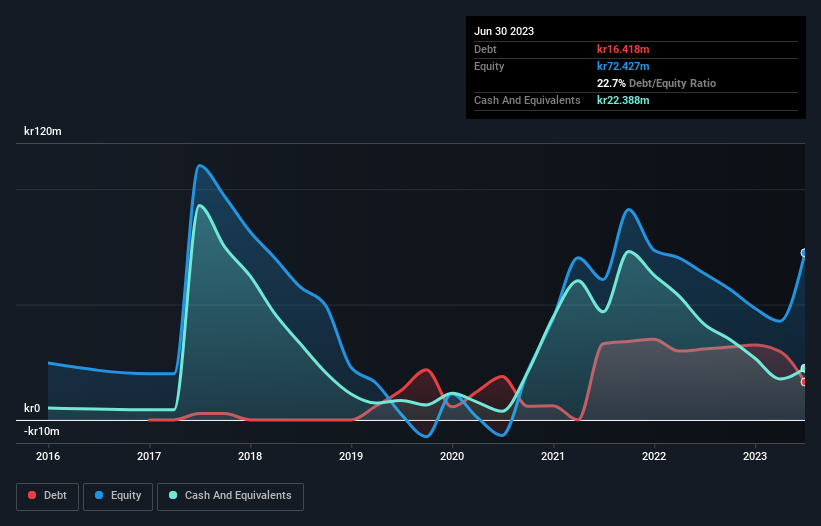The image size is (821, 526).
Task: Select the 2021 x-axis label
Action: pyautogui.click(x=553, y=456)
